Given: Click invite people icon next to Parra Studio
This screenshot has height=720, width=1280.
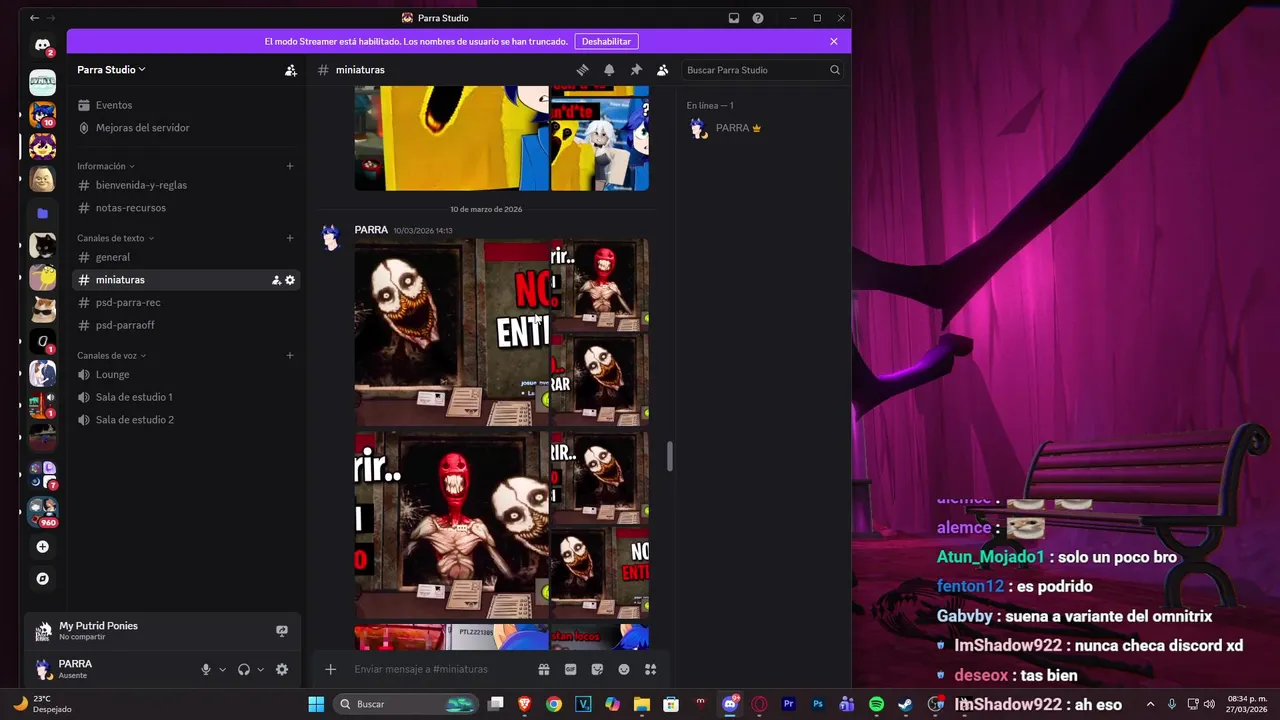Looking at the screenshot, I should pyautogui.click(x=290, y=70).
